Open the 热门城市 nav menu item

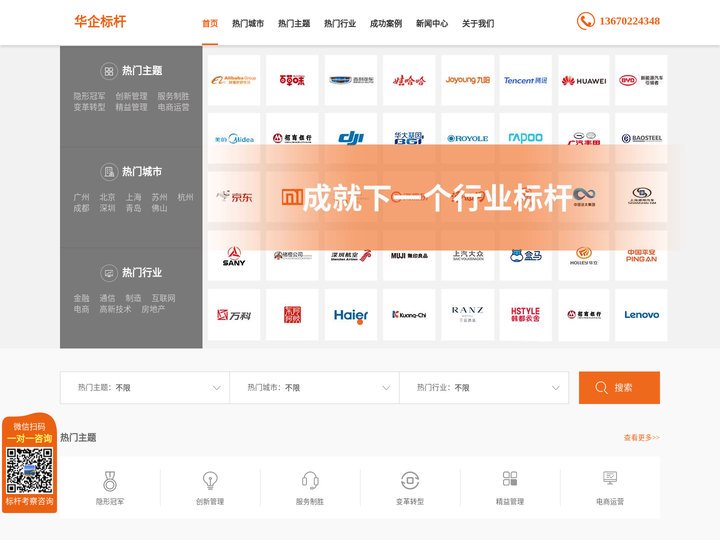click(x=248, y=23)
